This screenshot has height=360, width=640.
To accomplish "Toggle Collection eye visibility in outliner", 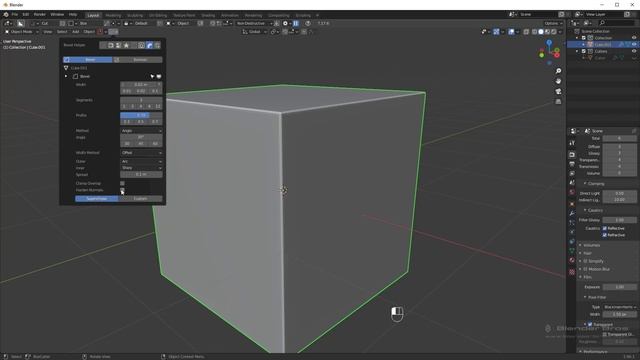I will [x=634, y=38].
